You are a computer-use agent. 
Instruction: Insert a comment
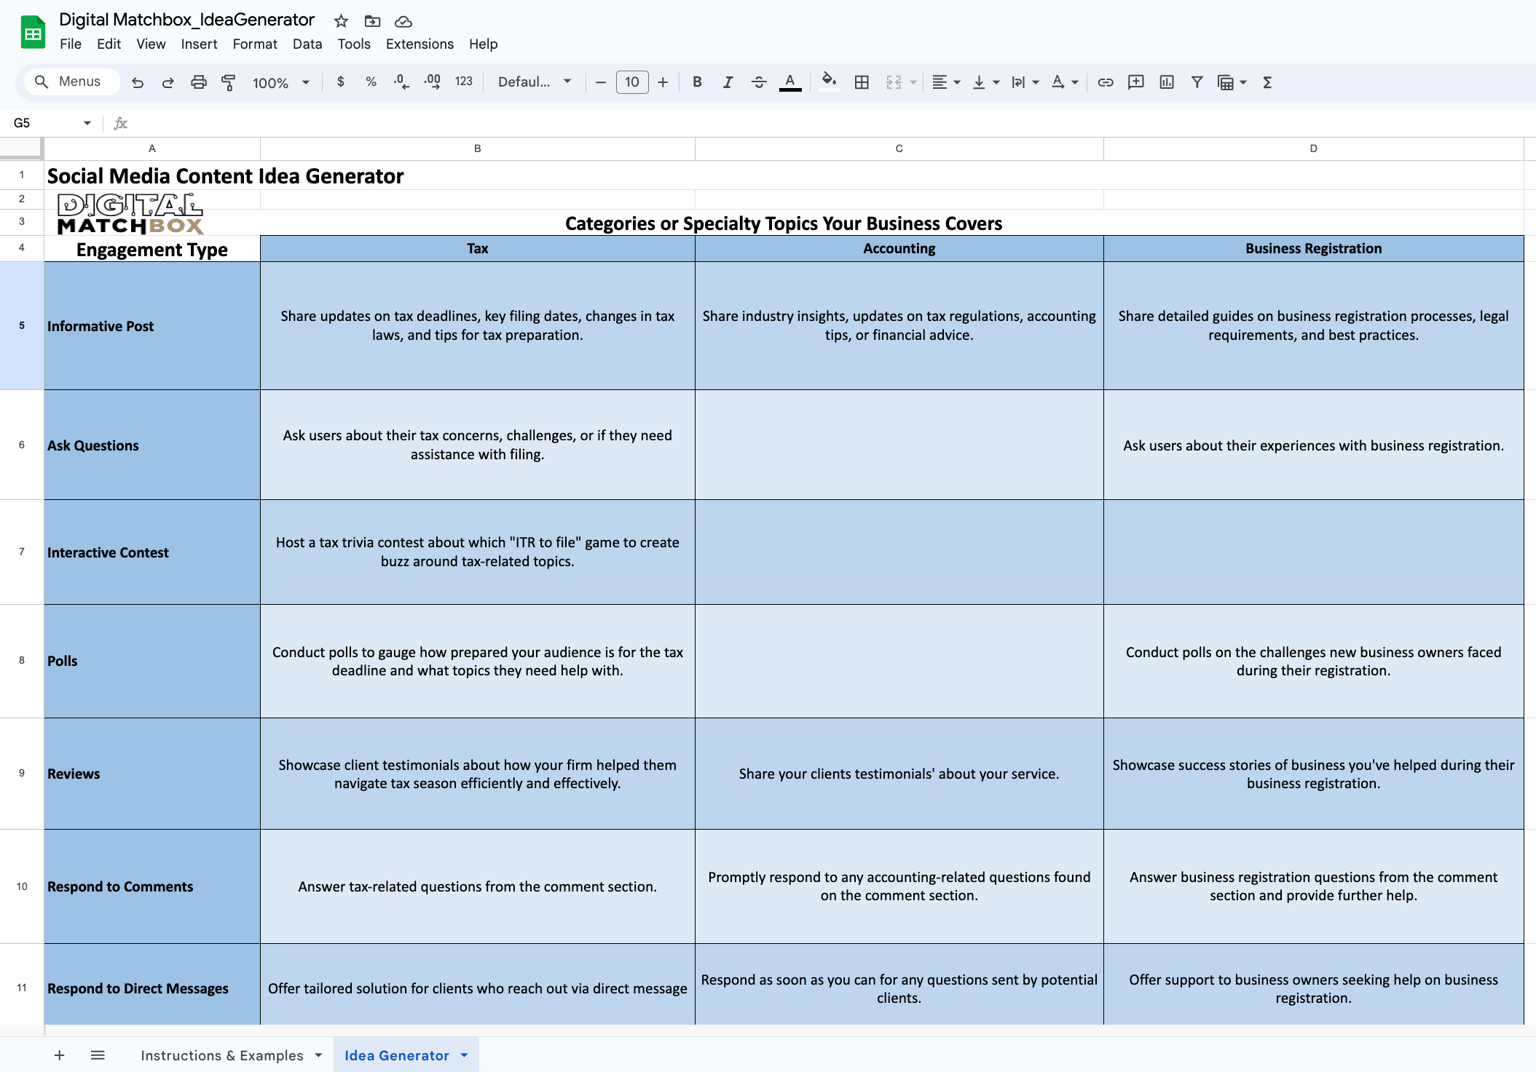1136,82
